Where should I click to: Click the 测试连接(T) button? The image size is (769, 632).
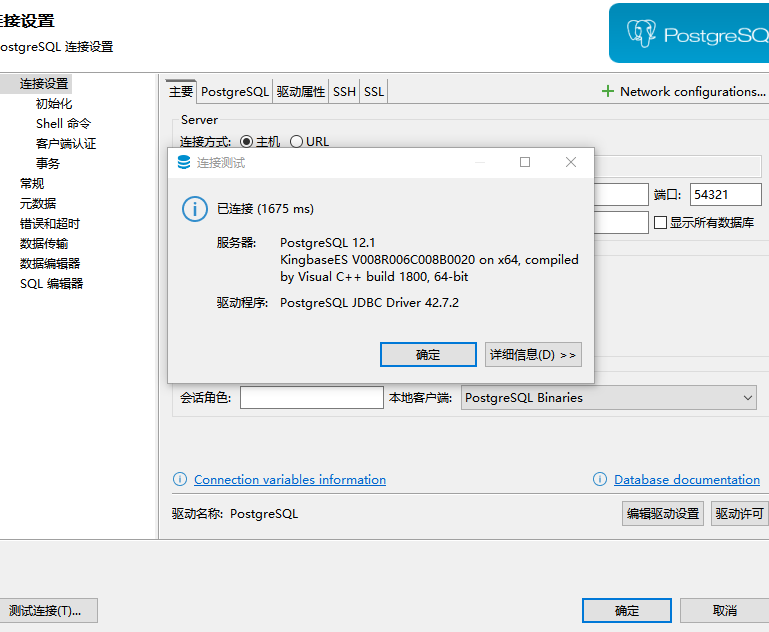click(x=46, y=611)
